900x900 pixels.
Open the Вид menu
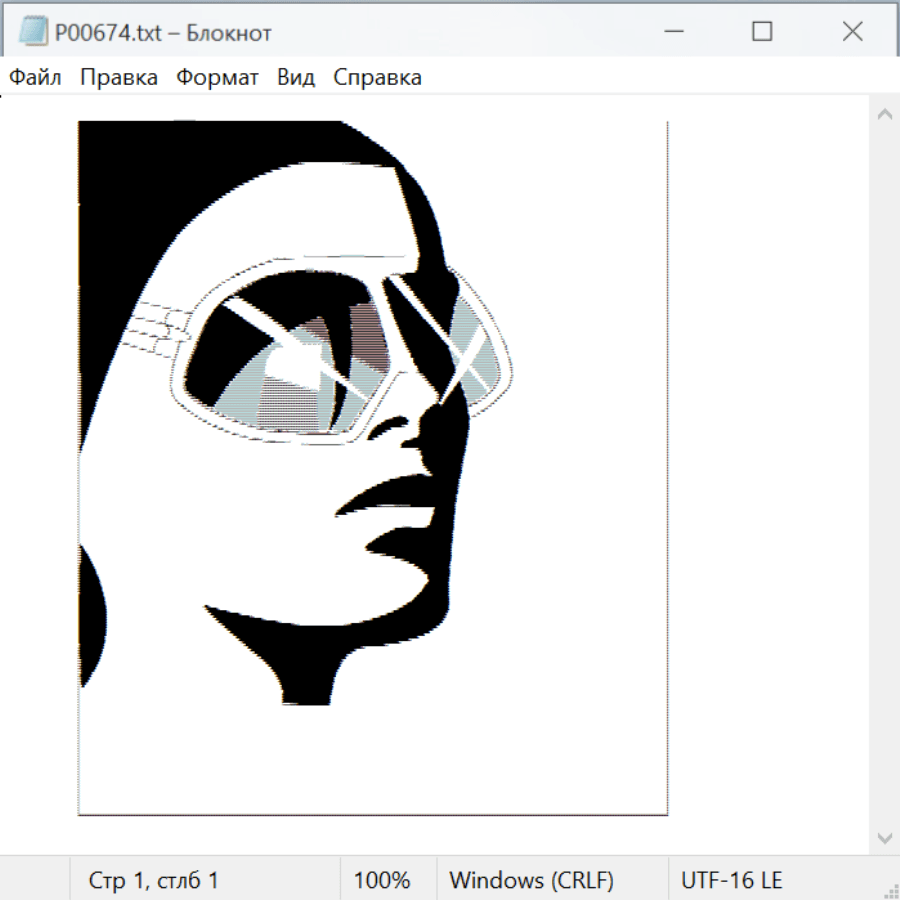click(295, 78)
